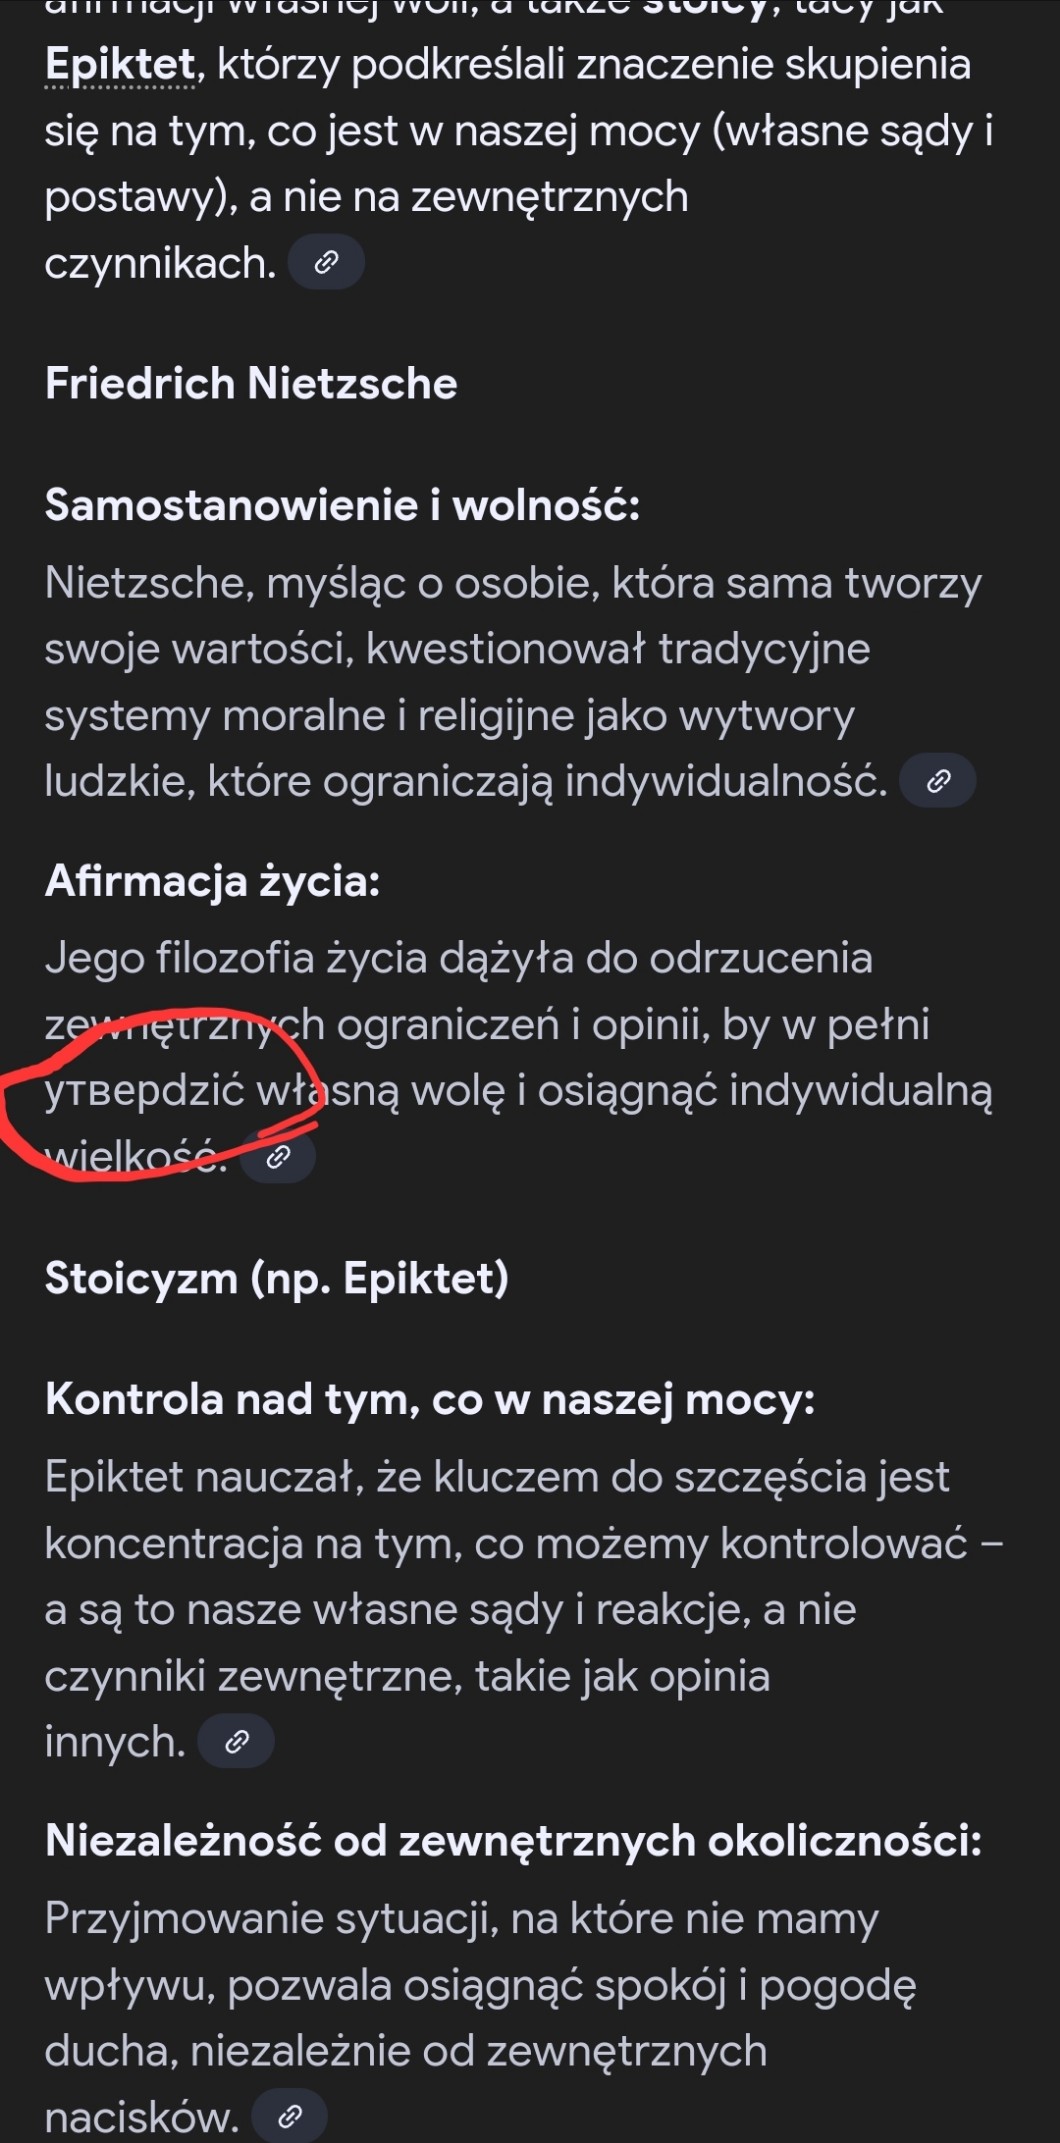Open source link after the word "czynnikach."
This screenshot has width=1060, height=2143.
pyautogui.click(x=326, y=263)
